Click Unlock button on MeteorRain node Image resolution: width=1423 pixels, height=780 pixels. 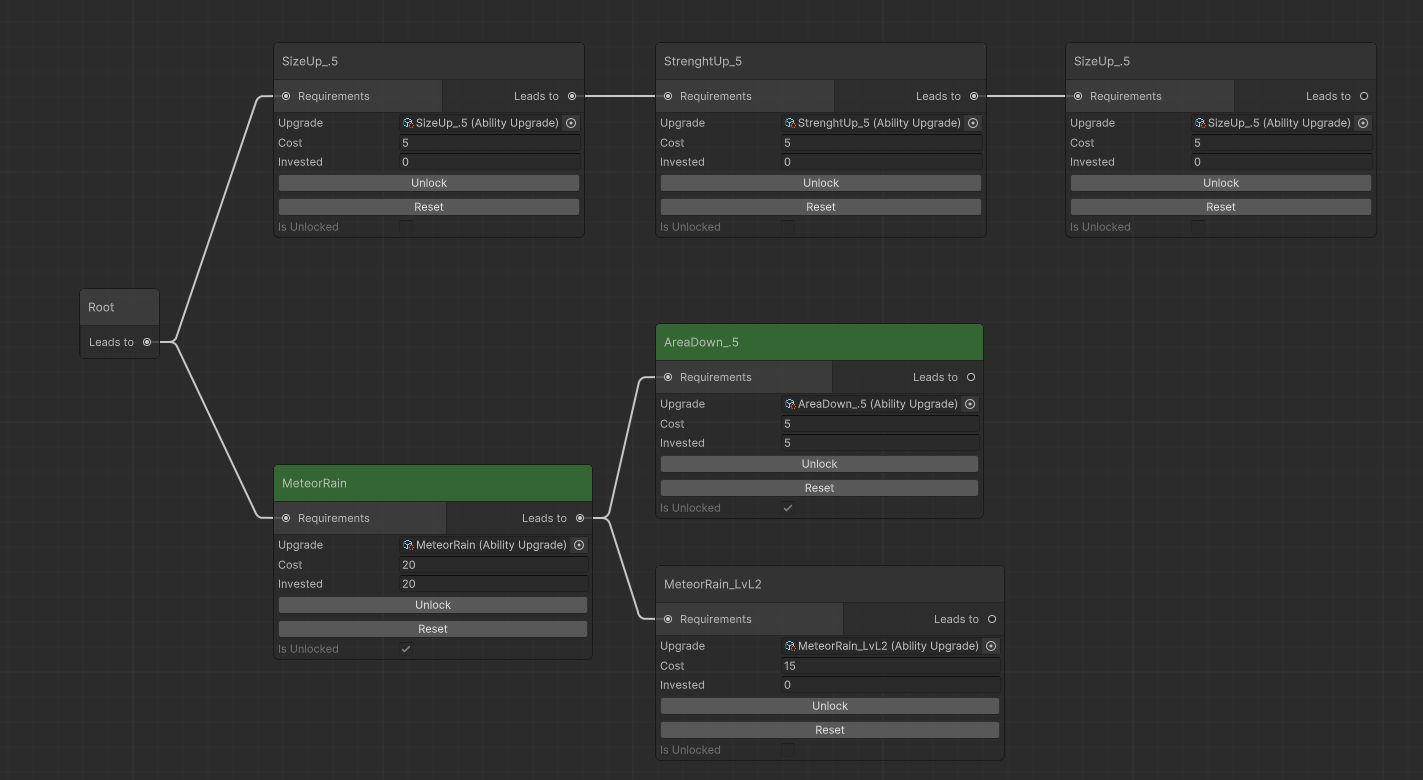point(433,605)
